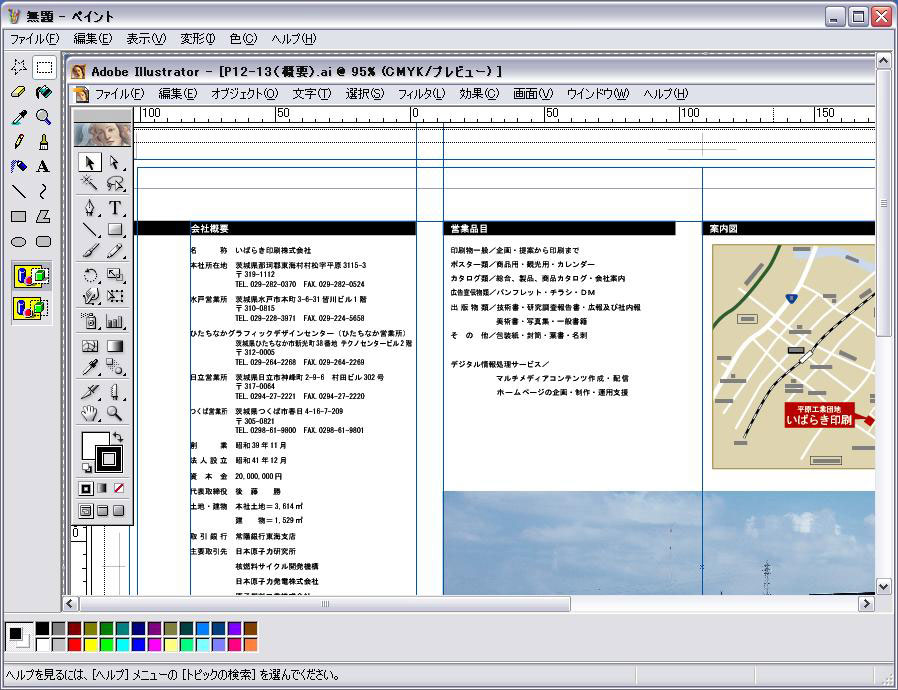Select the Paint rectangle shape tool
Screen dimensions: 898x690
tap(18, 216)
